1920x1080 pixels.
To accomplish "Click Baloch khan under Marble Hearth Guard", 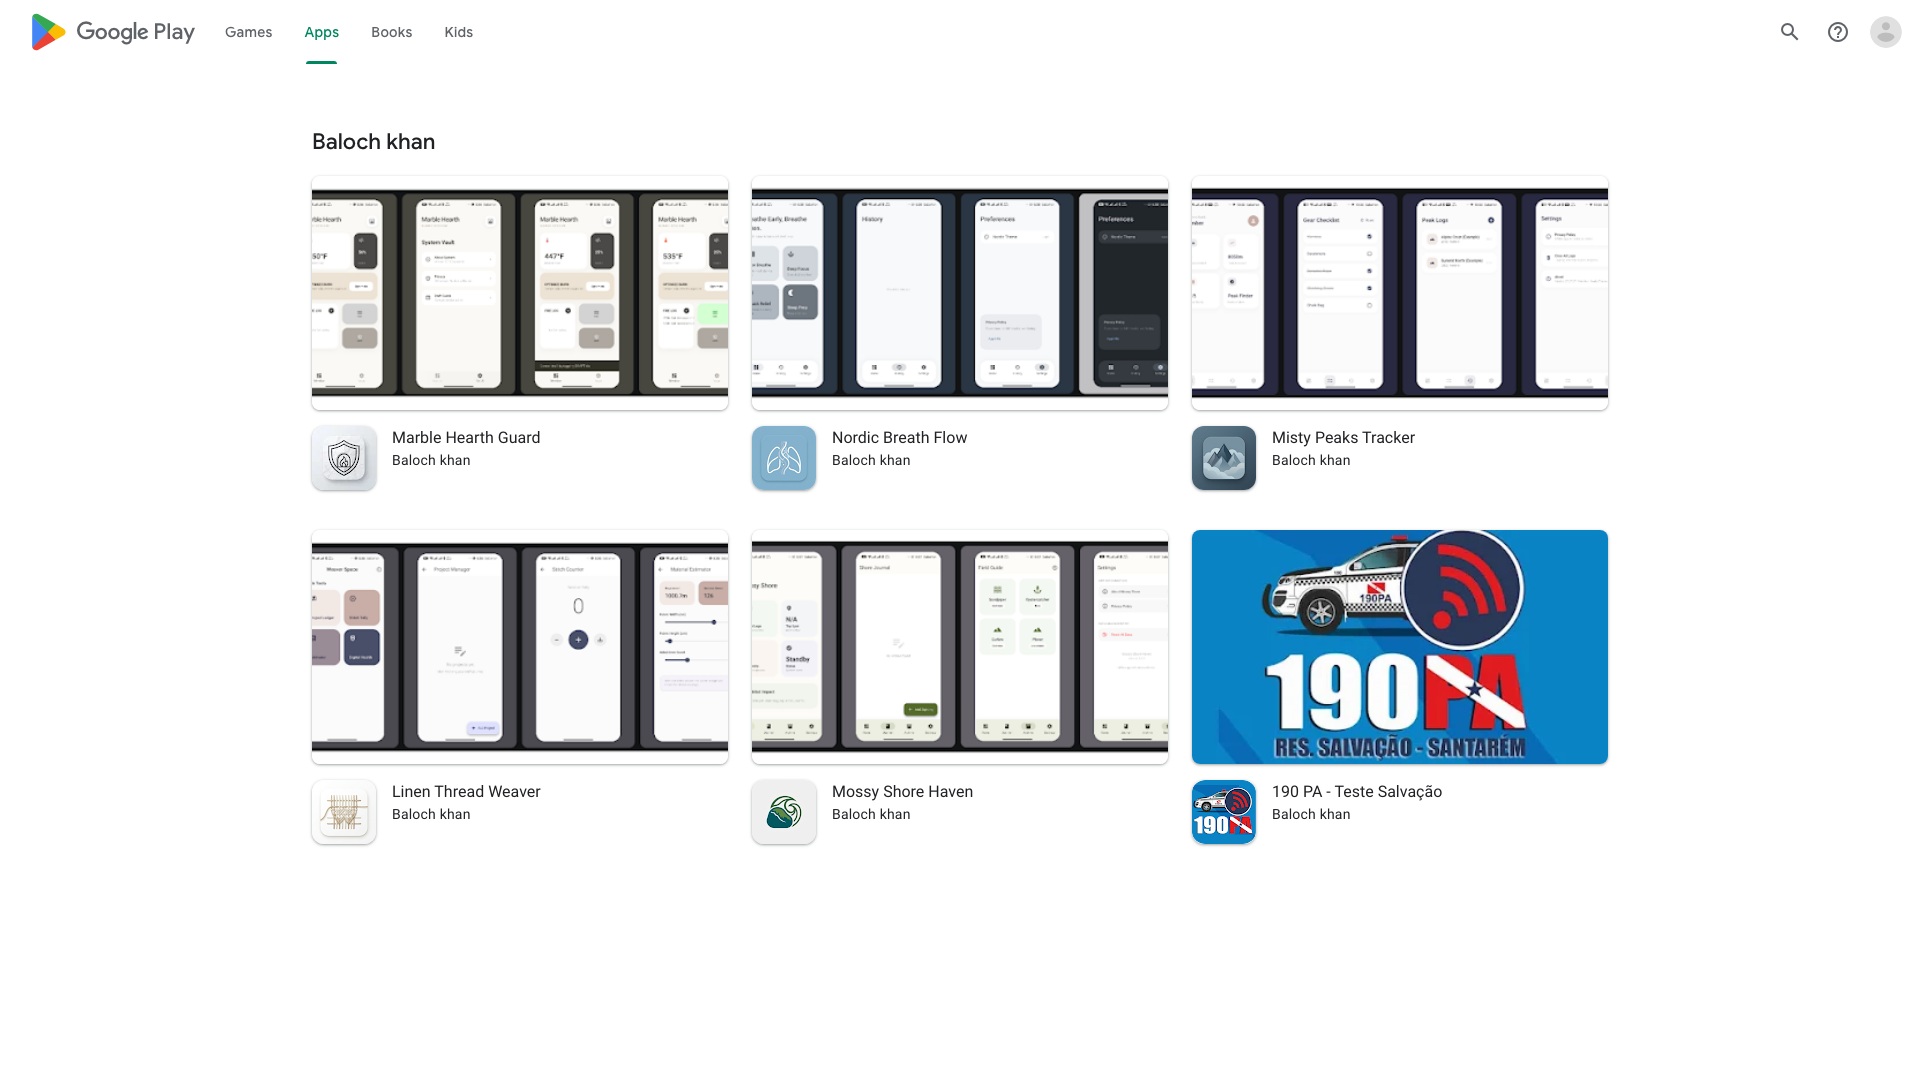I will tap(431, 460).
